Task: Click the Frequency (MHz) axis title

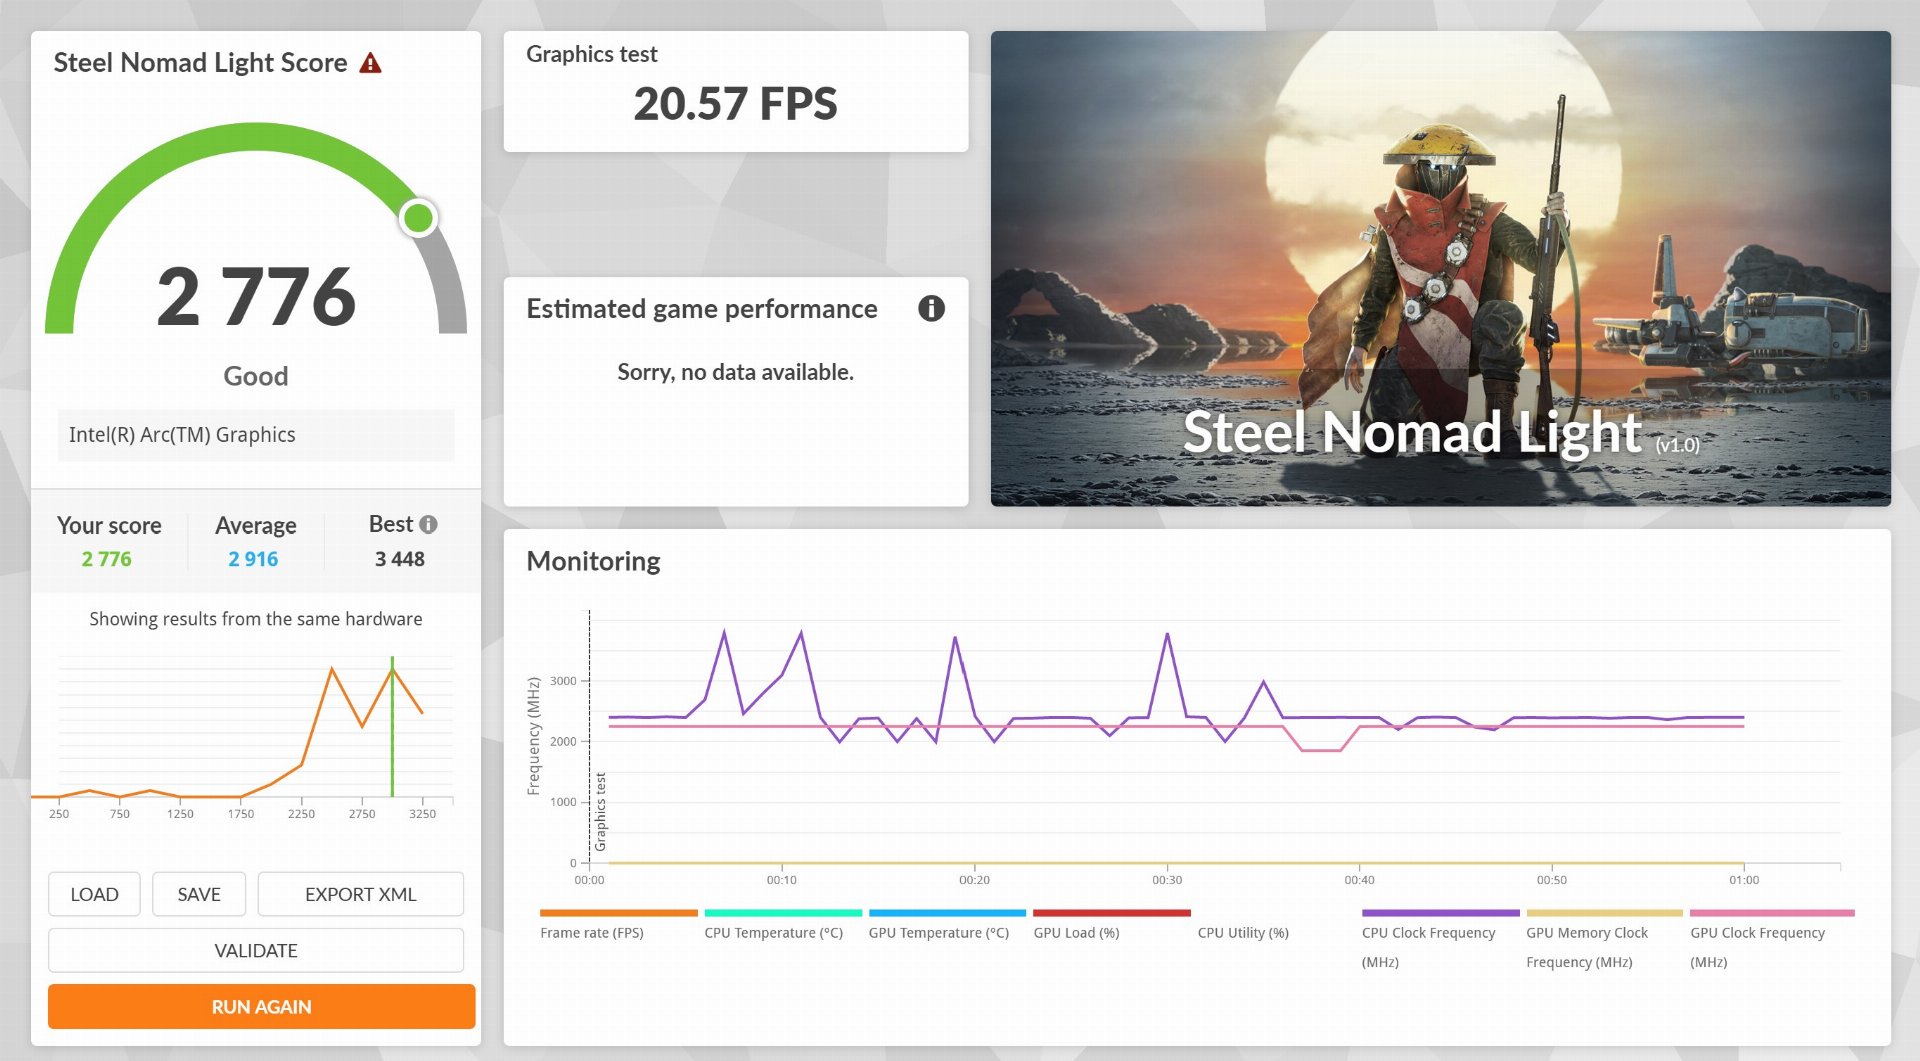Action: (x=533, y=736)
